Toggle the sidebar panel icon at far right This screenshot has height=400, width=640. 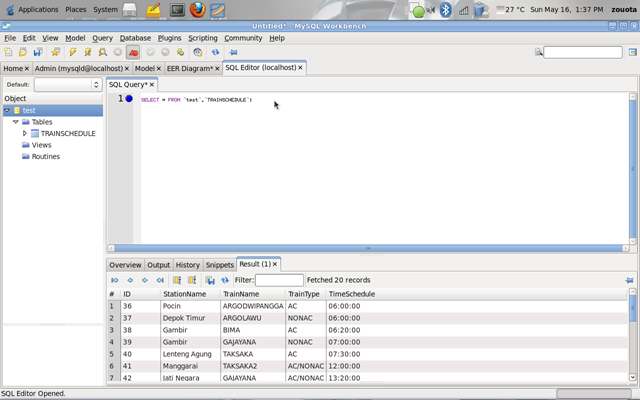[633, 52]
